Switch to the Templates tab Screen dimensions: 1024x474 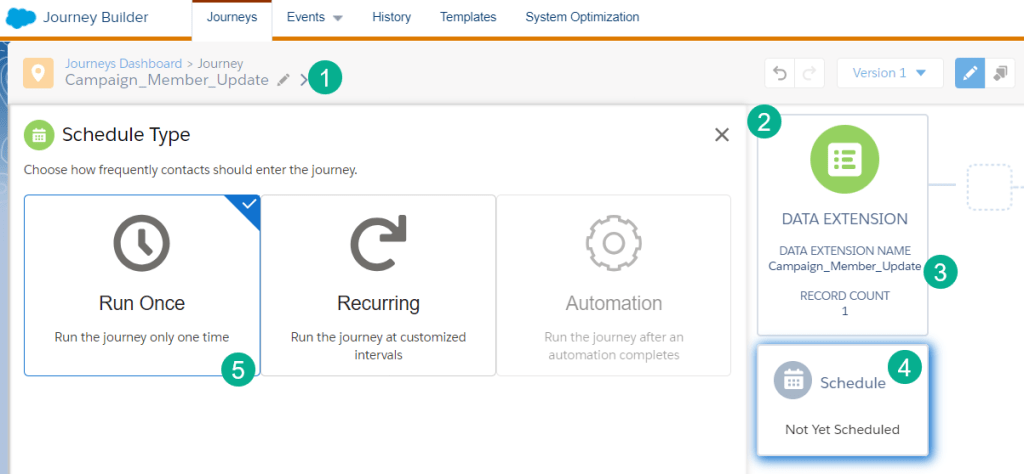[468, 17]
